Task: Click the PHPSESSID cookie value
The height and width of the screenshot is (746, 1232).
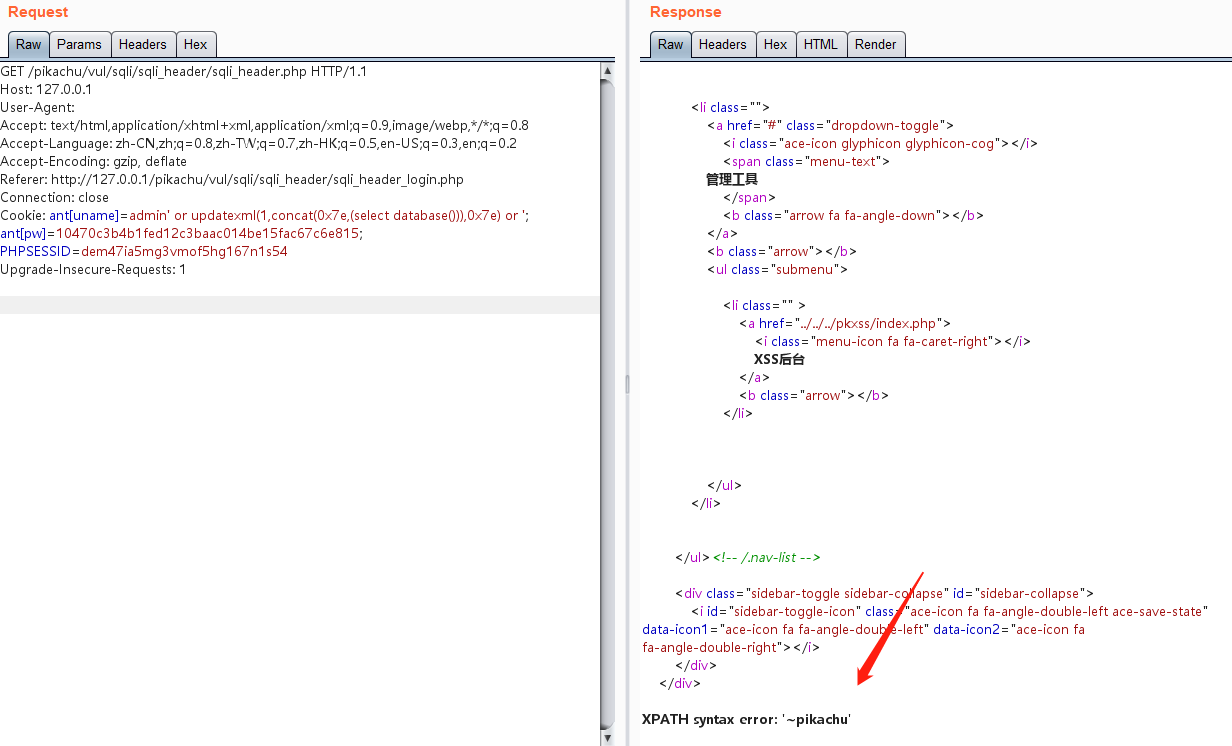Action: point(184,251)
